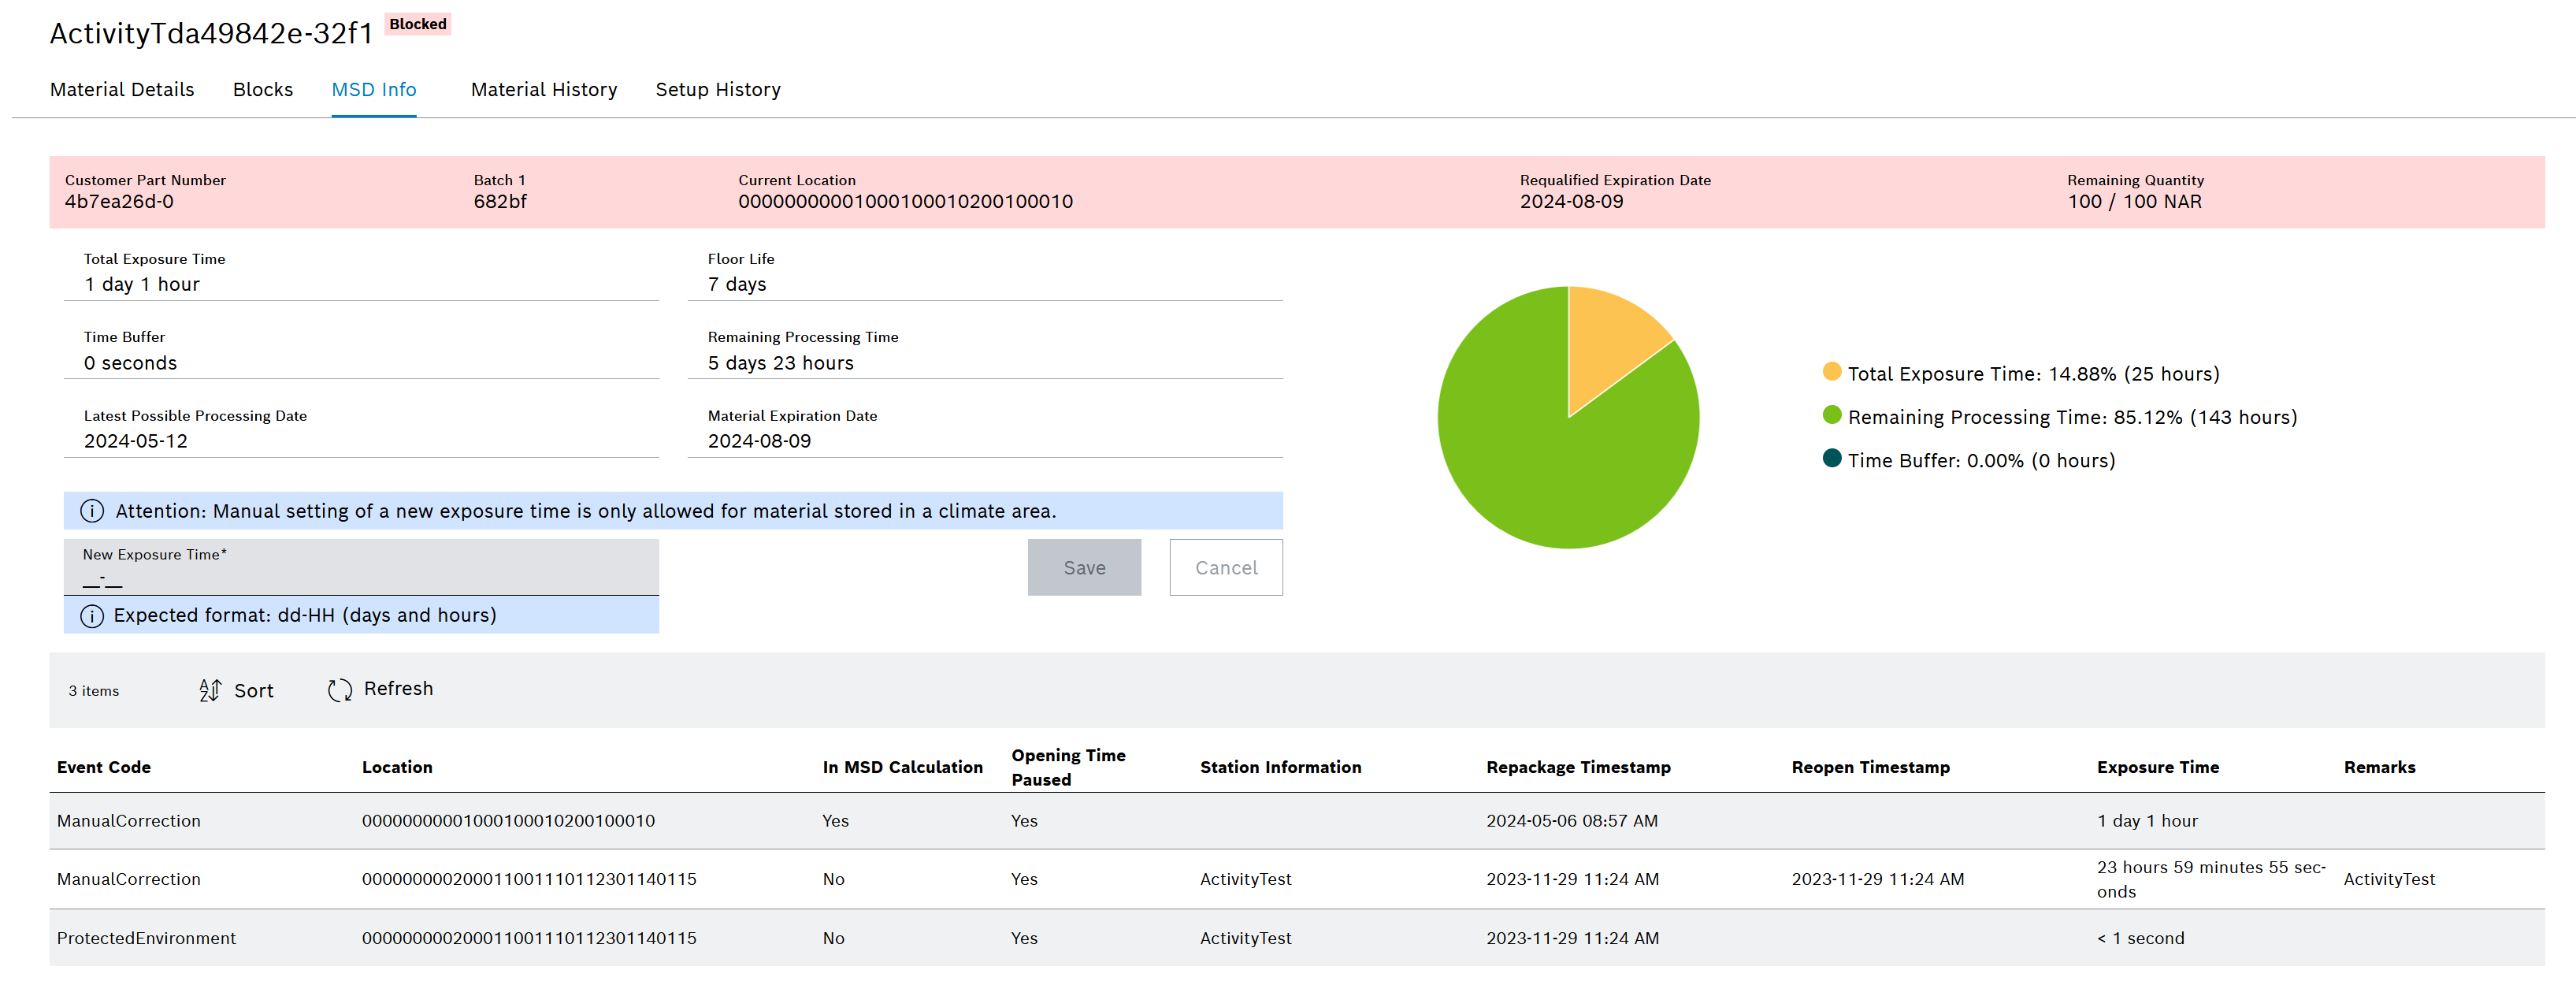This screenshot has height=985, width=2576.
Task: Click the Station Information column header
Action: click(1280, 767)
